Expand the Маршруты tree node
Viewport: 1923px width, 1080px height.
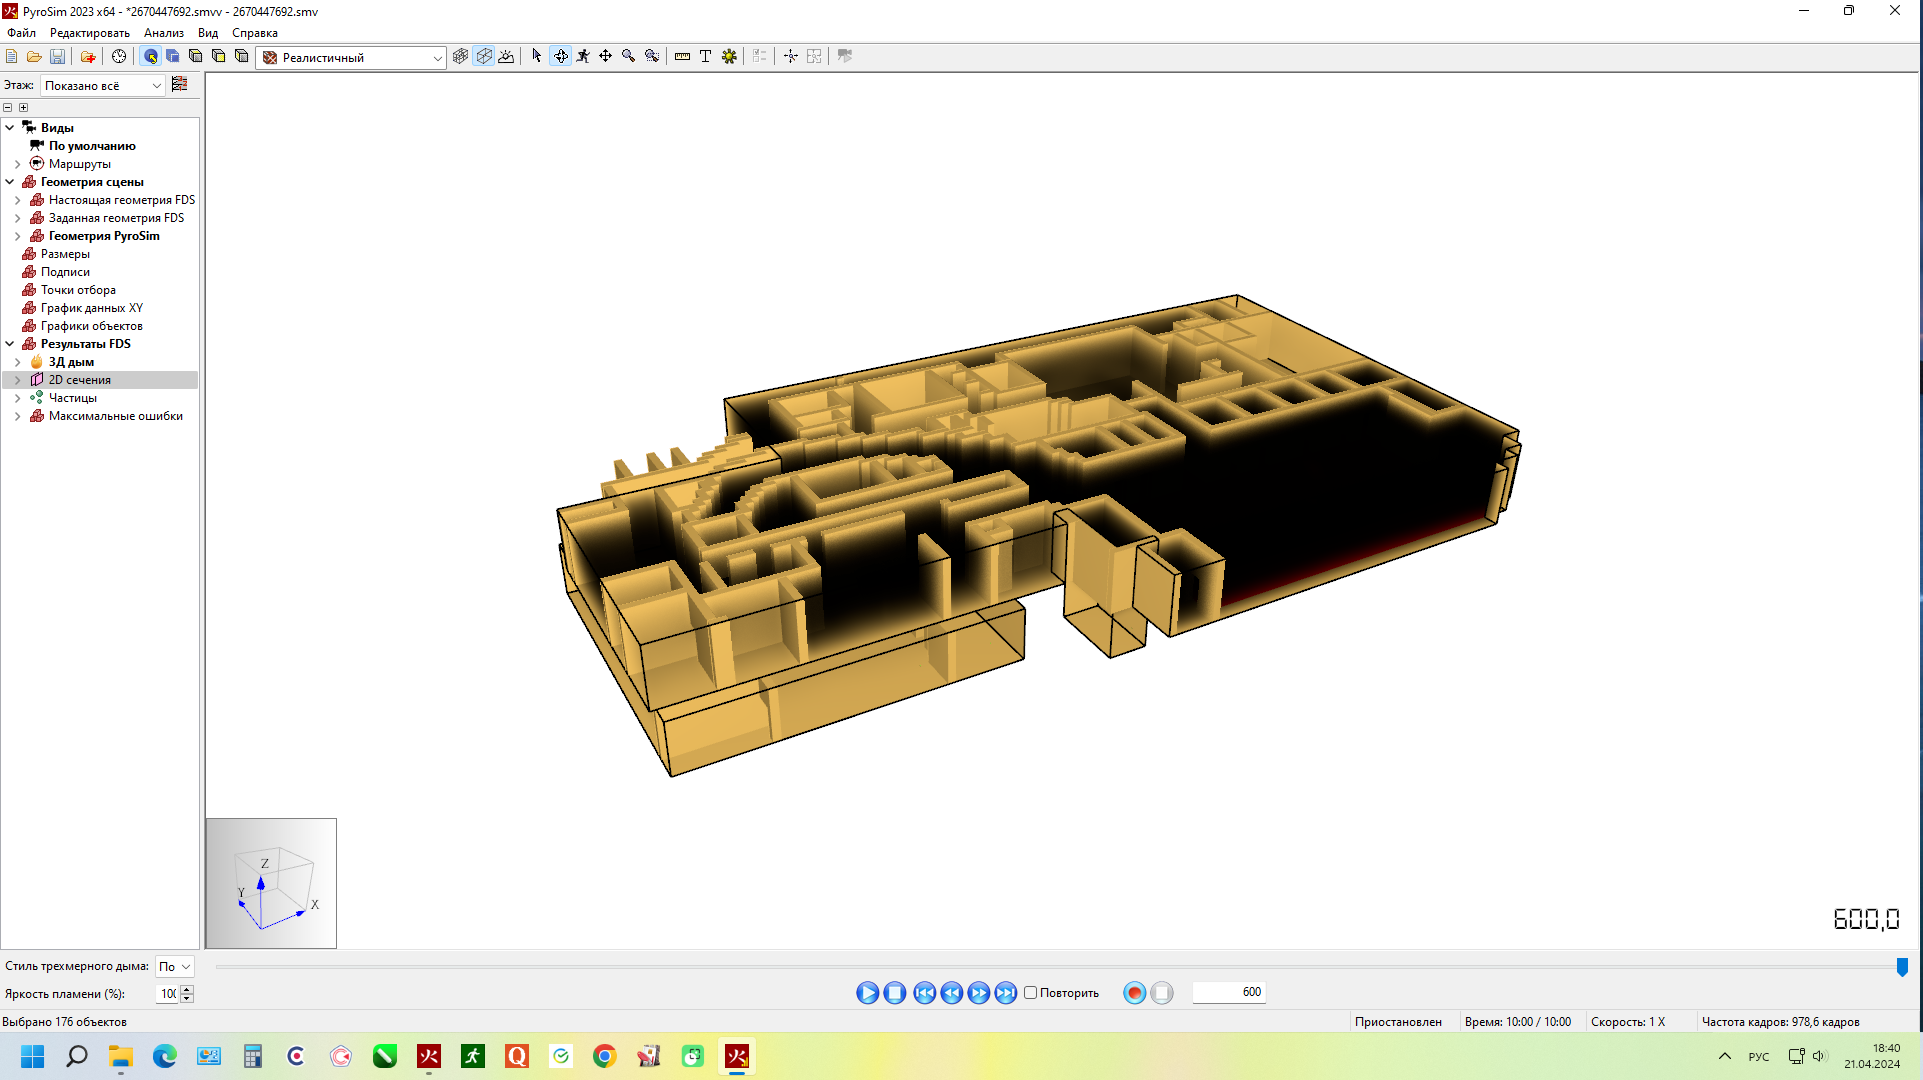tap(18, 164)
